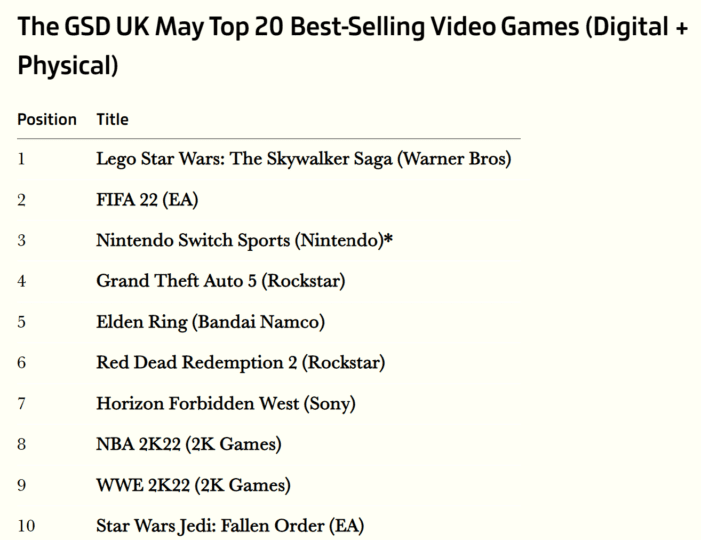Select the Grand Theft Auto 5 (Rockstar) entry
The width and height of the screenshot is (701, 540).
pyautogui.click(x=221, y=281)
